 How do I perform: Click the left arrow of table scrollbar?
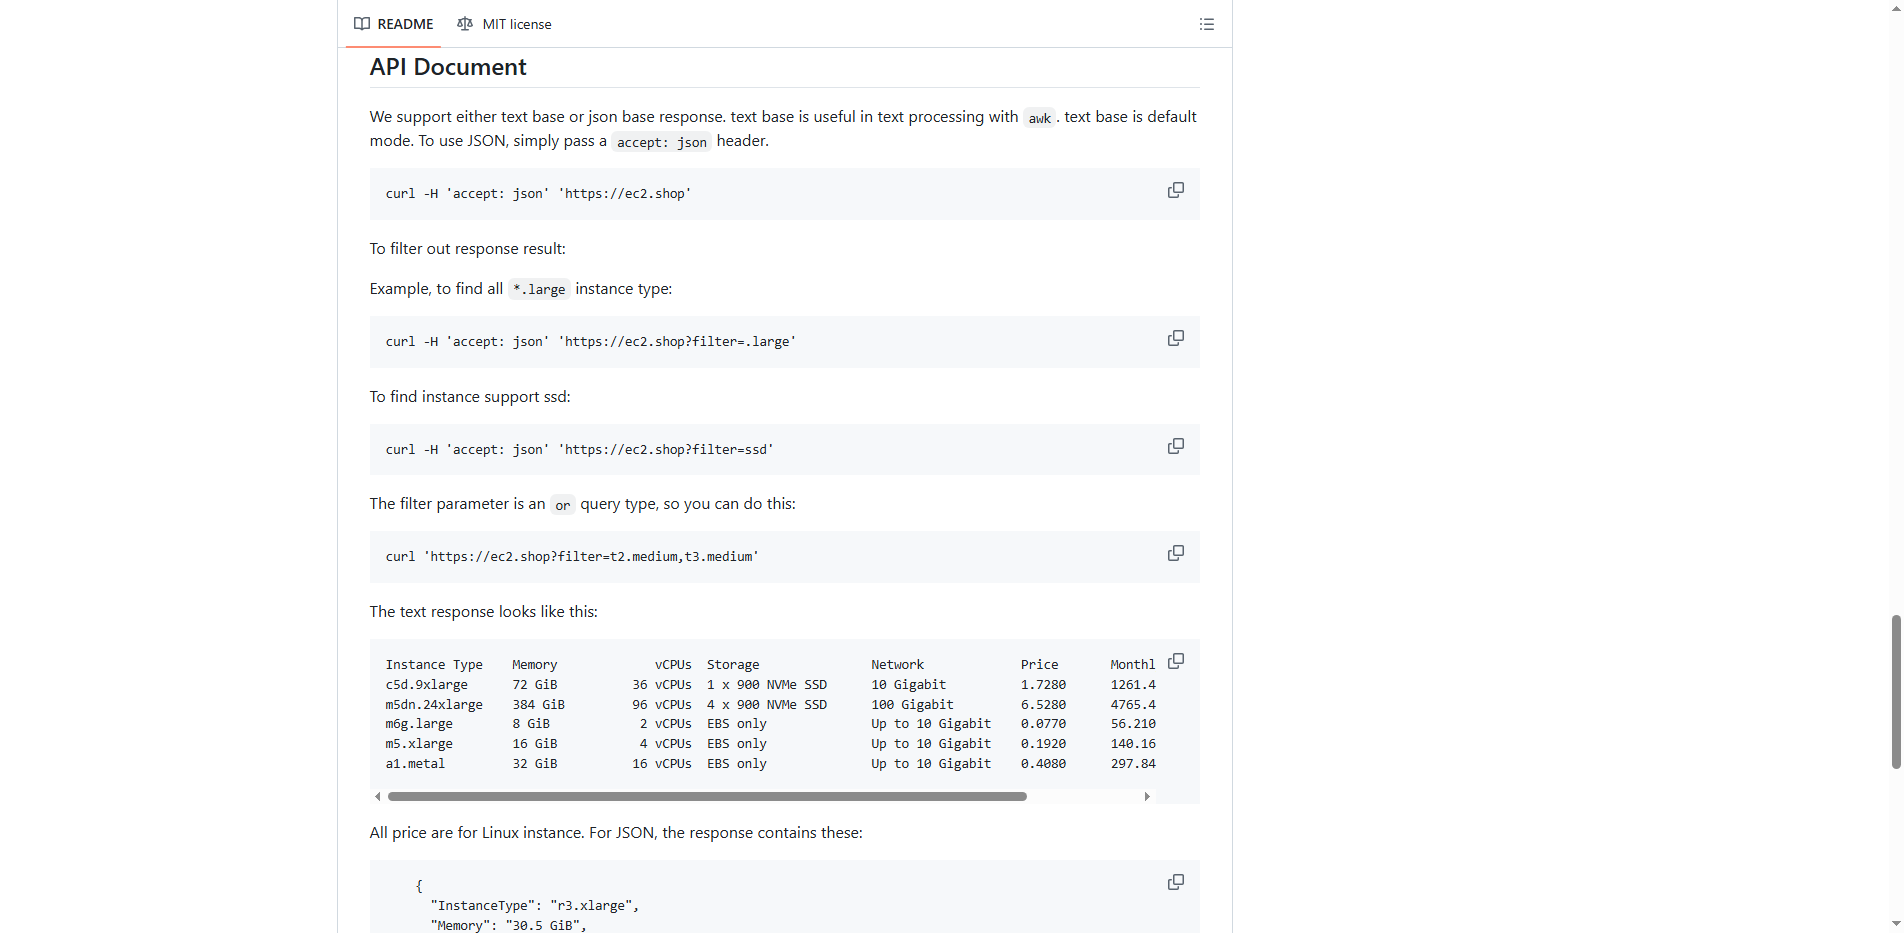coord(377,796)
